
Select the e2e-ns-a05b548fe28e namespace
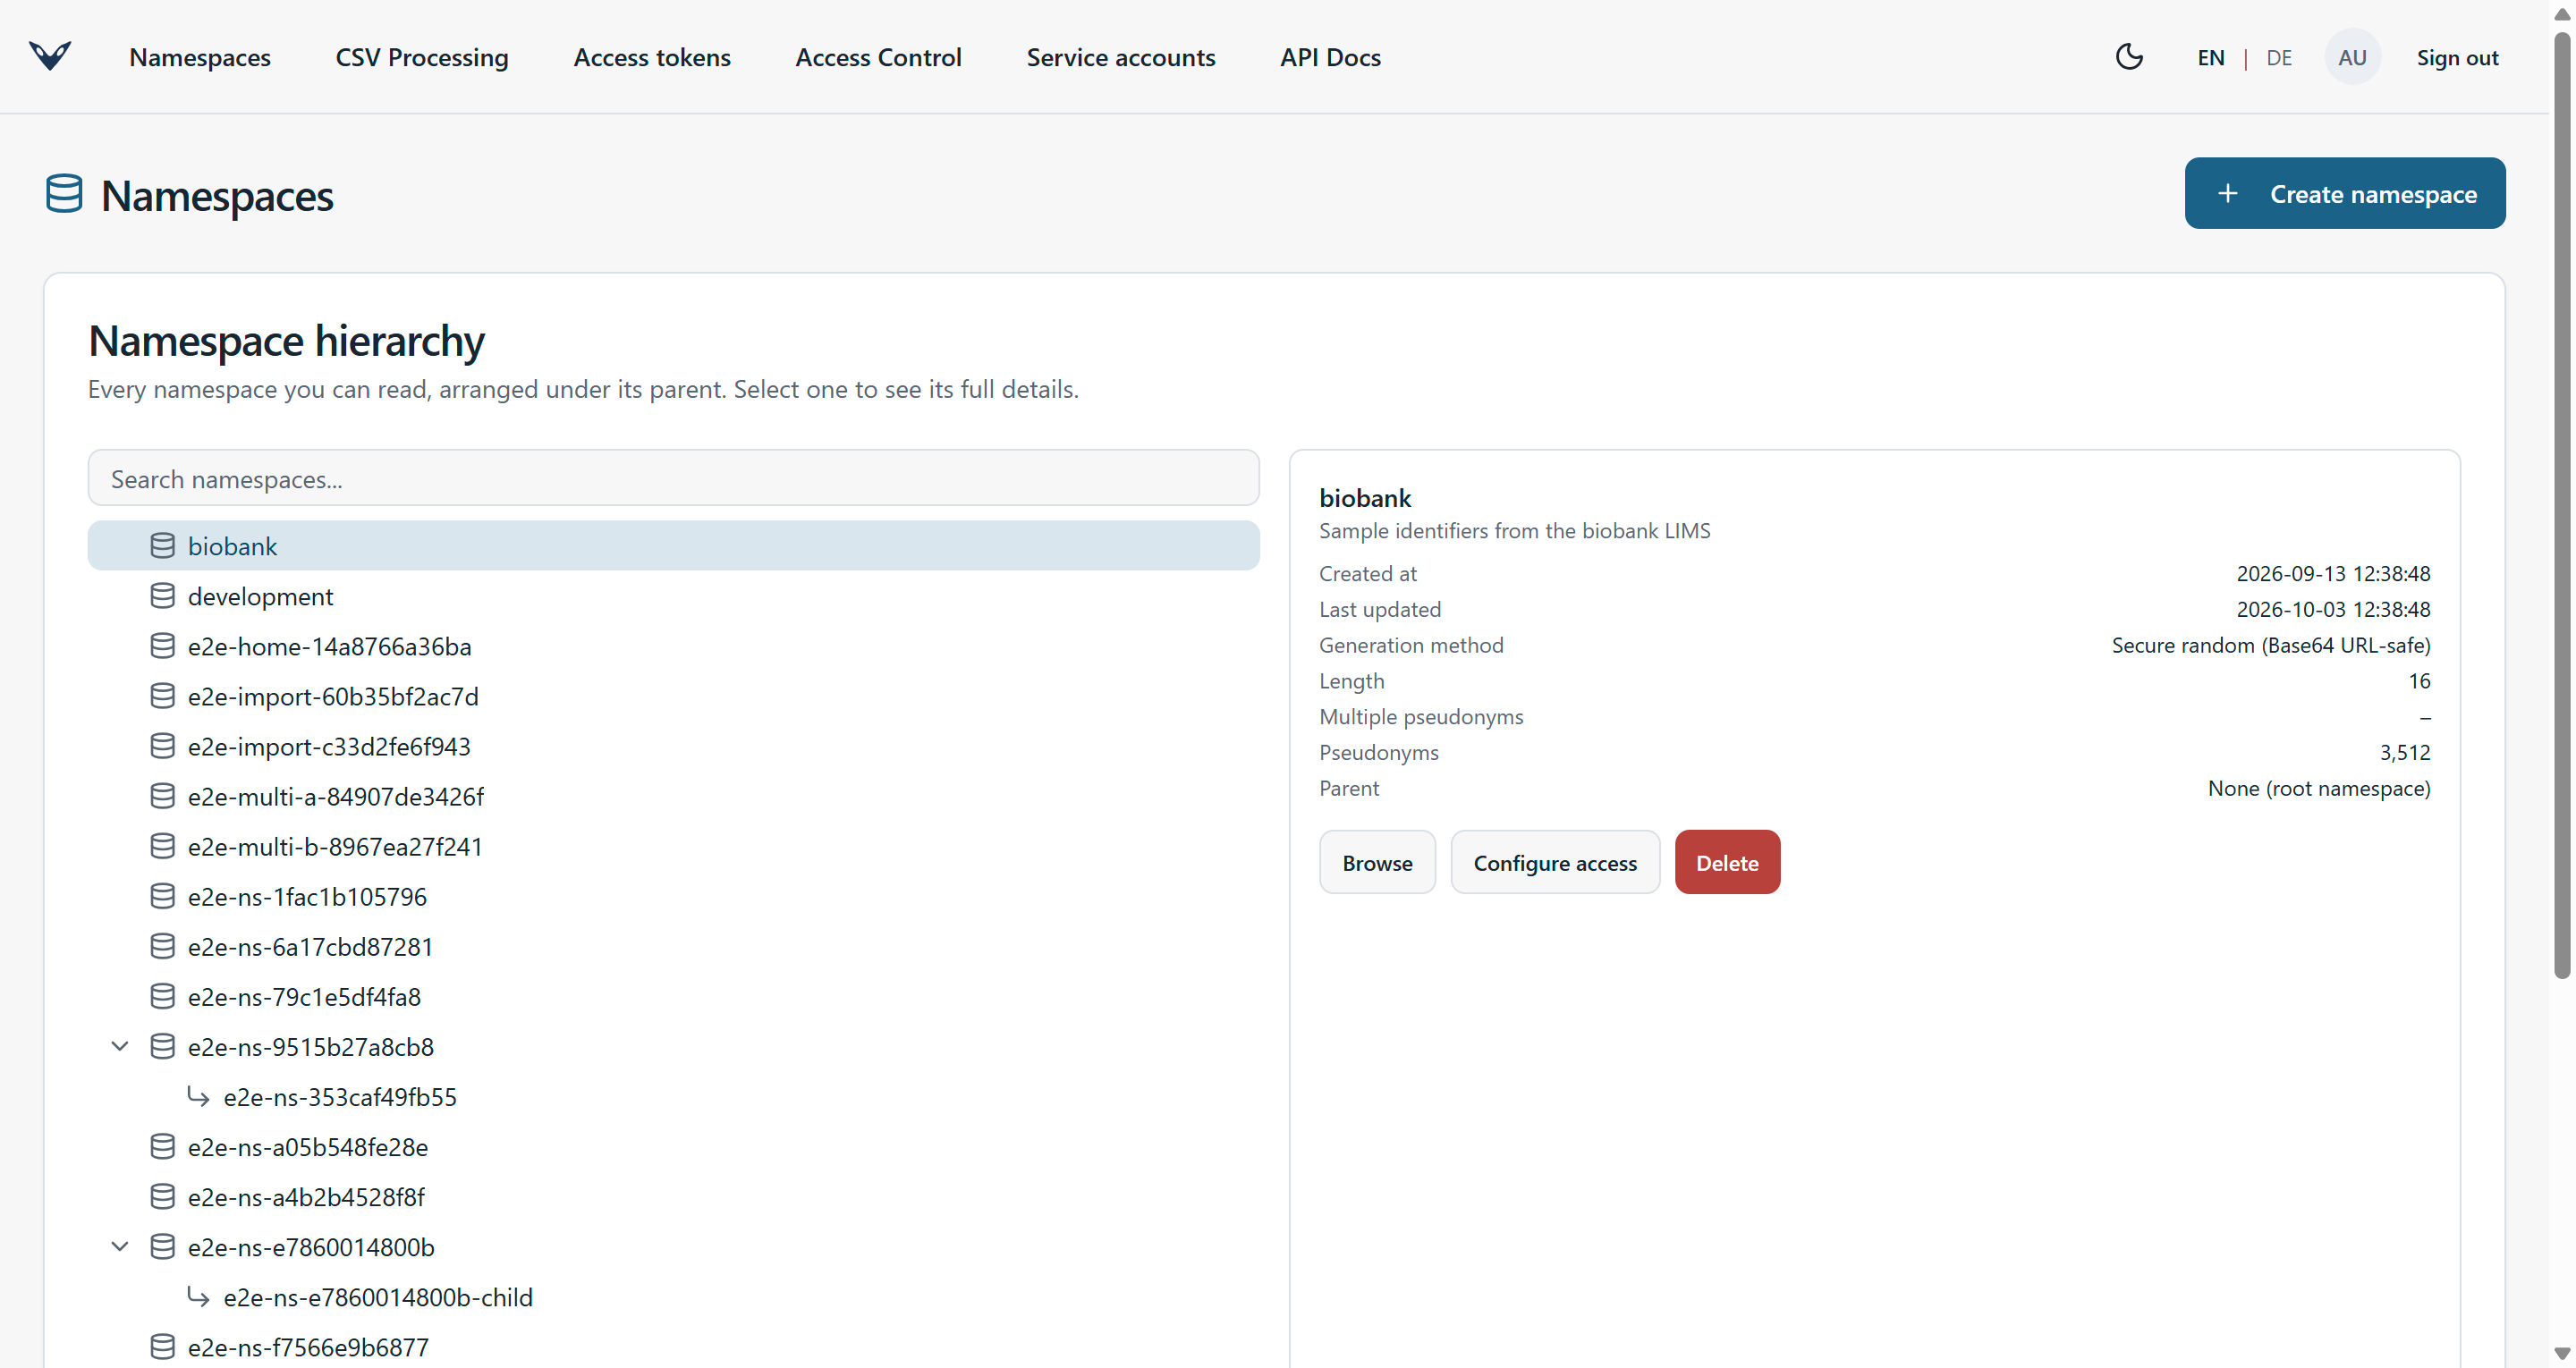673,1146
